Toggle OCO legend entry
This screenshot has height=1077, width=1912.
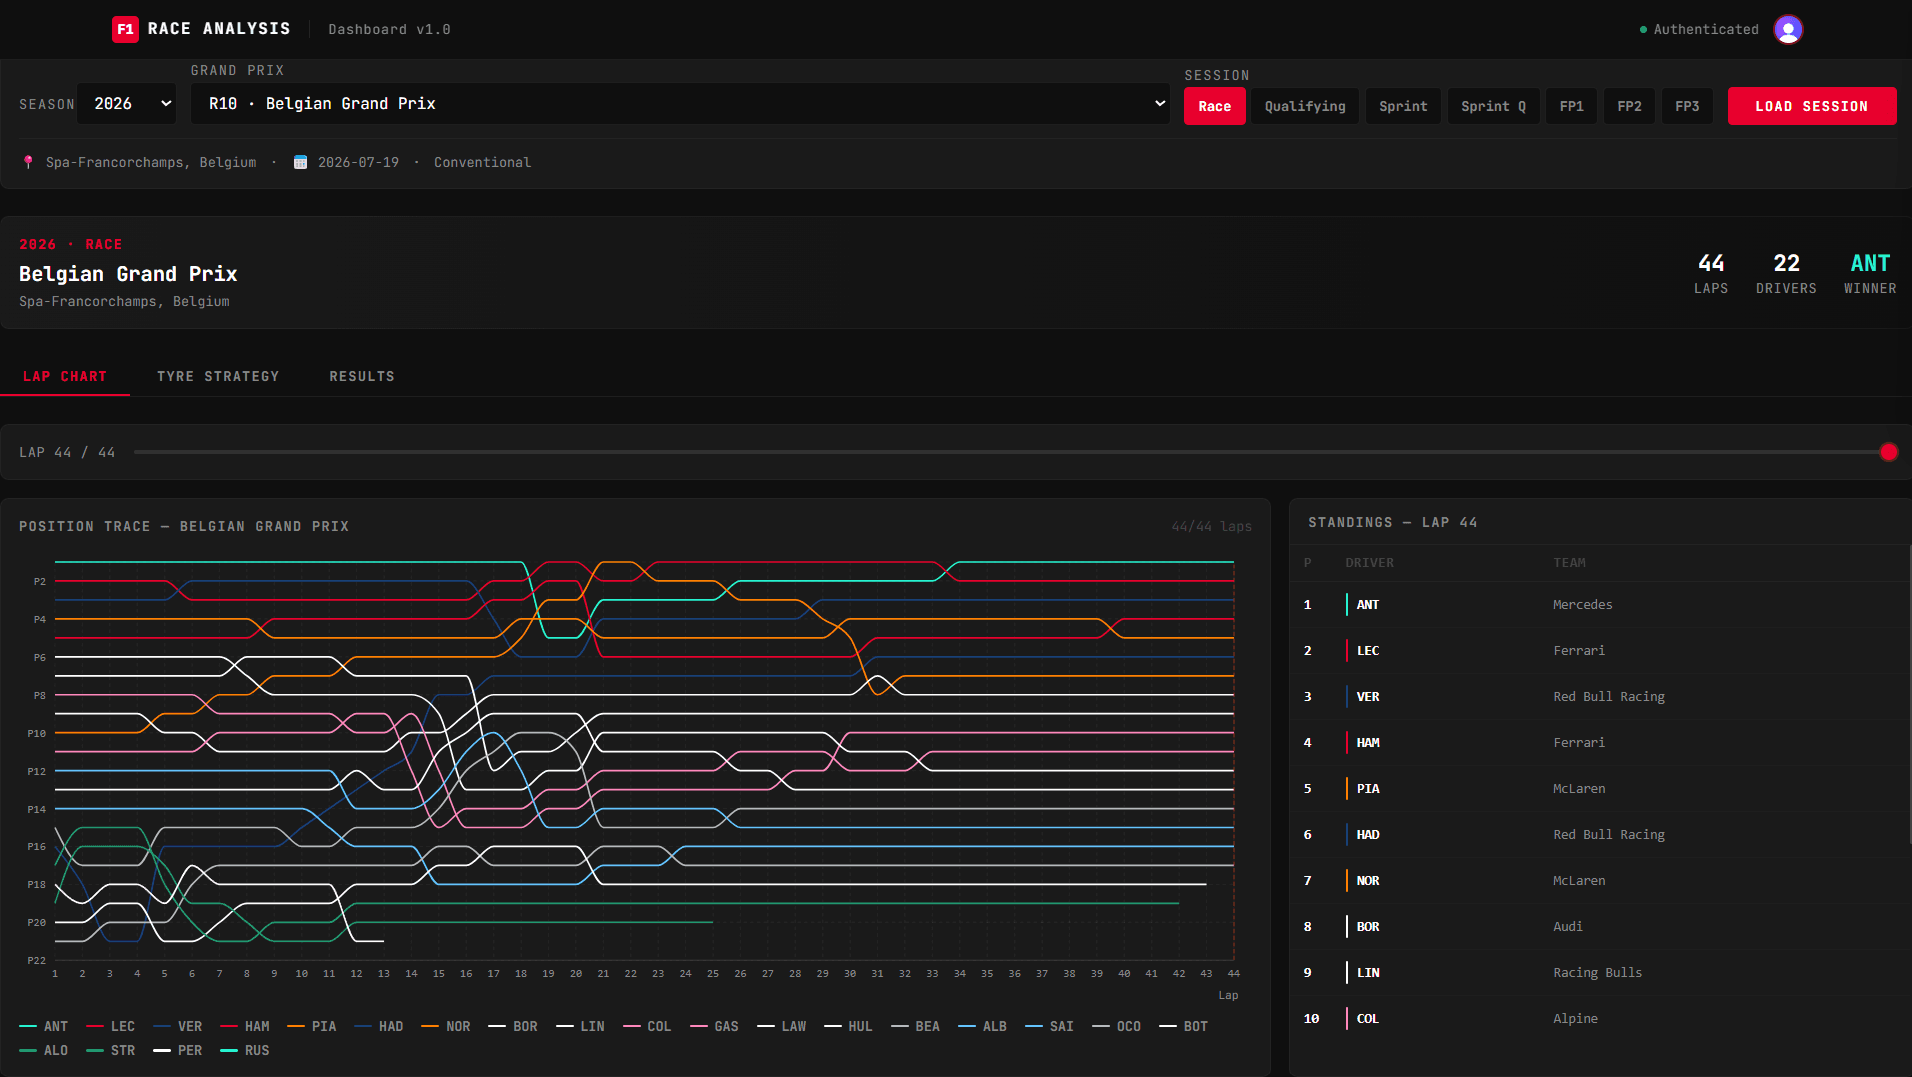pos(1116,1026)
